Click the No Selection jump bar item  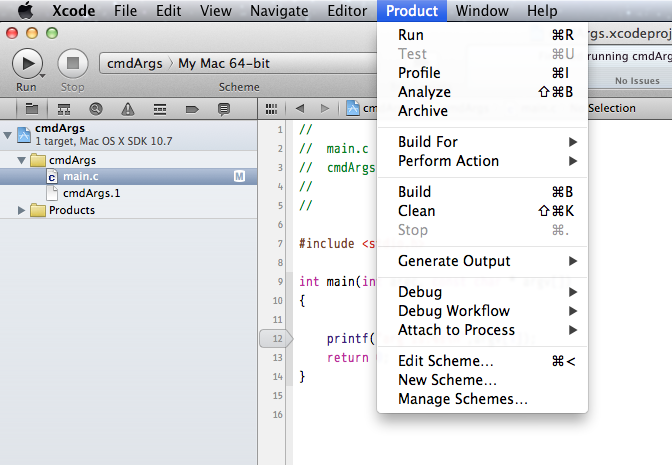click(x=612, y=108)
